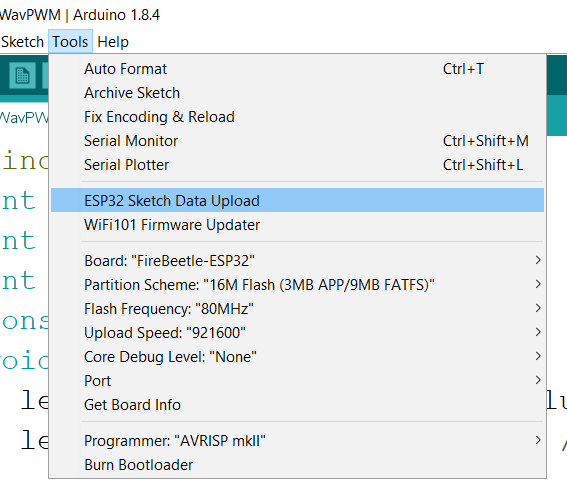Expand the Board FireBeetle-ESP32 submenu
The image size is (567, 490).
point(297,260)
